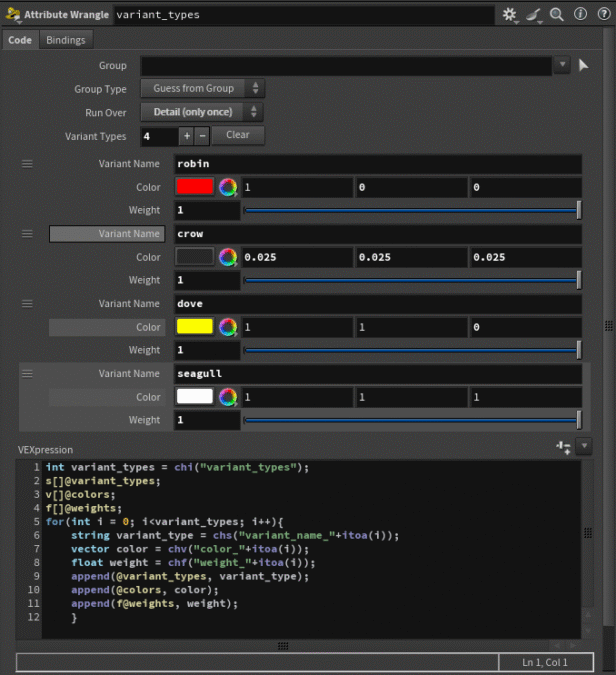Click the plus button to add variant
Viewport: 616px width, 675px height.
pos(186,135)
